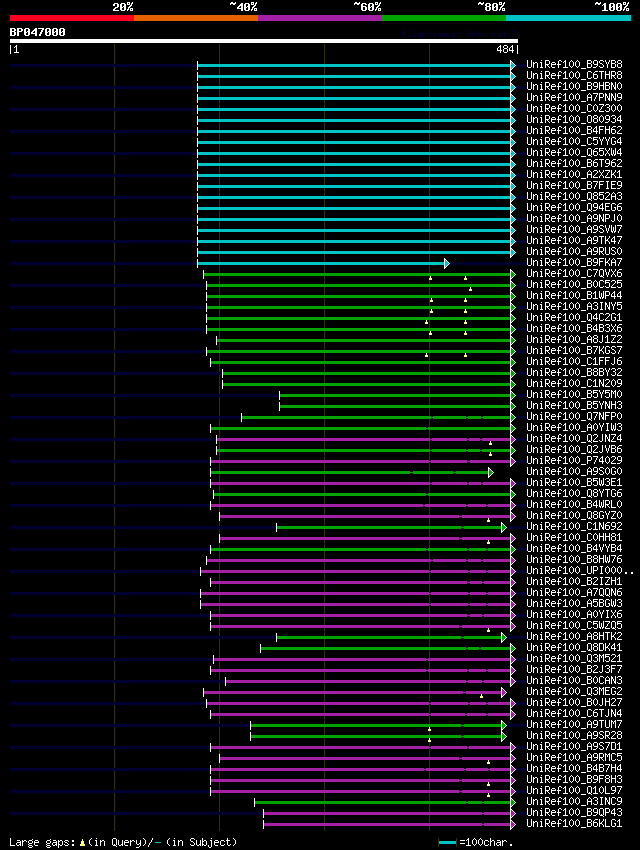This screenshot has width=640, height=850.
Task: Click the green alignment bar for B8BY32
Action: [x=367, y=374]
